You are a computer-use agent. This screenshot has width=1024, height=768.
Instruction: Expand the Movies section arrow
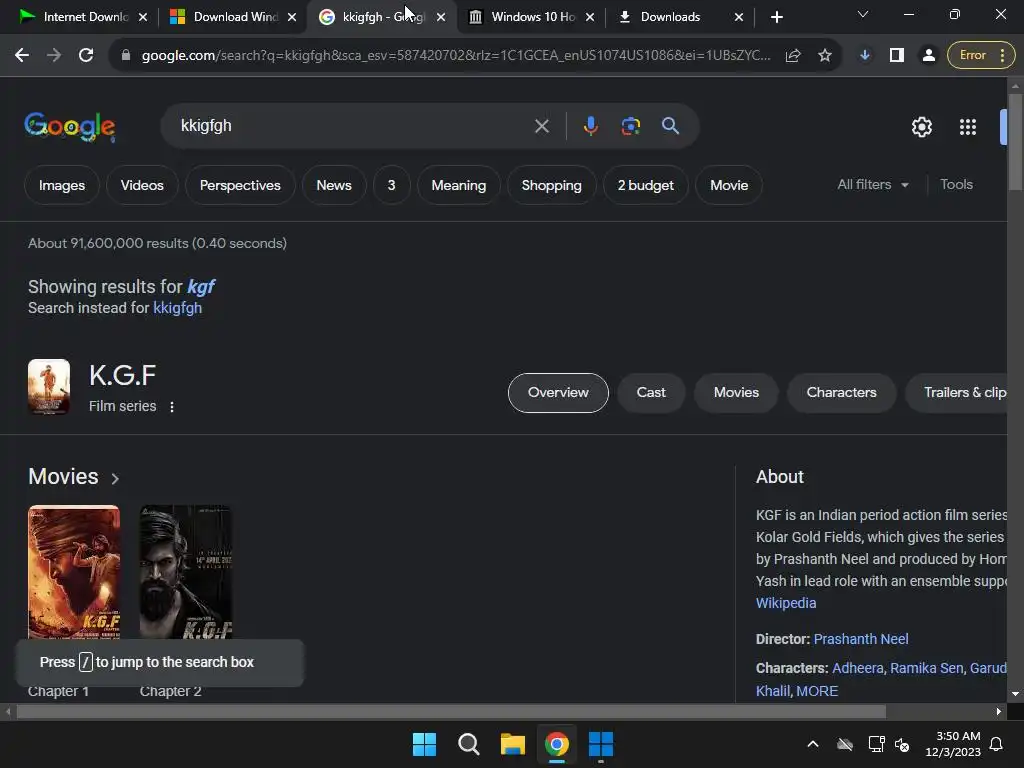coord(115,479)
